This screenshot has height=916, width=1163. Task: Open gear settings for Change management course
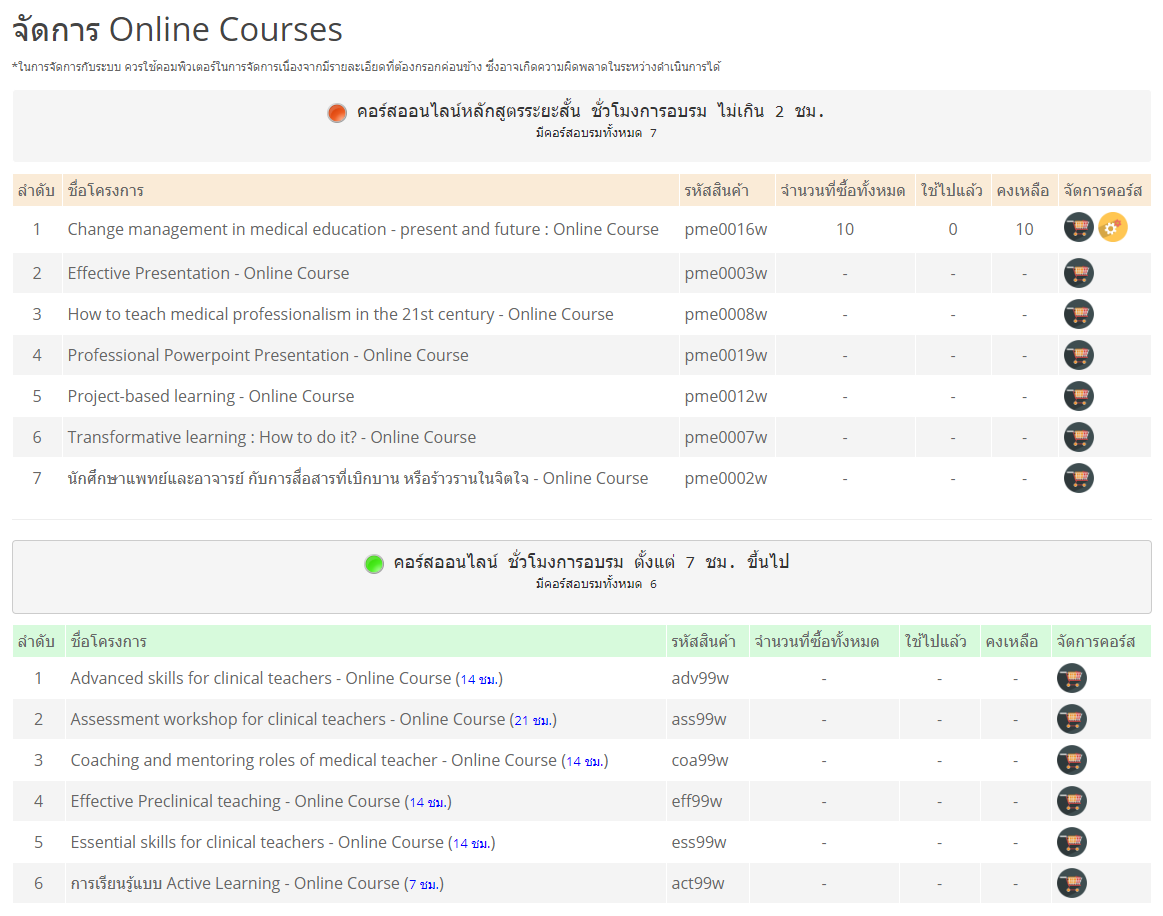click(1112, 228)
